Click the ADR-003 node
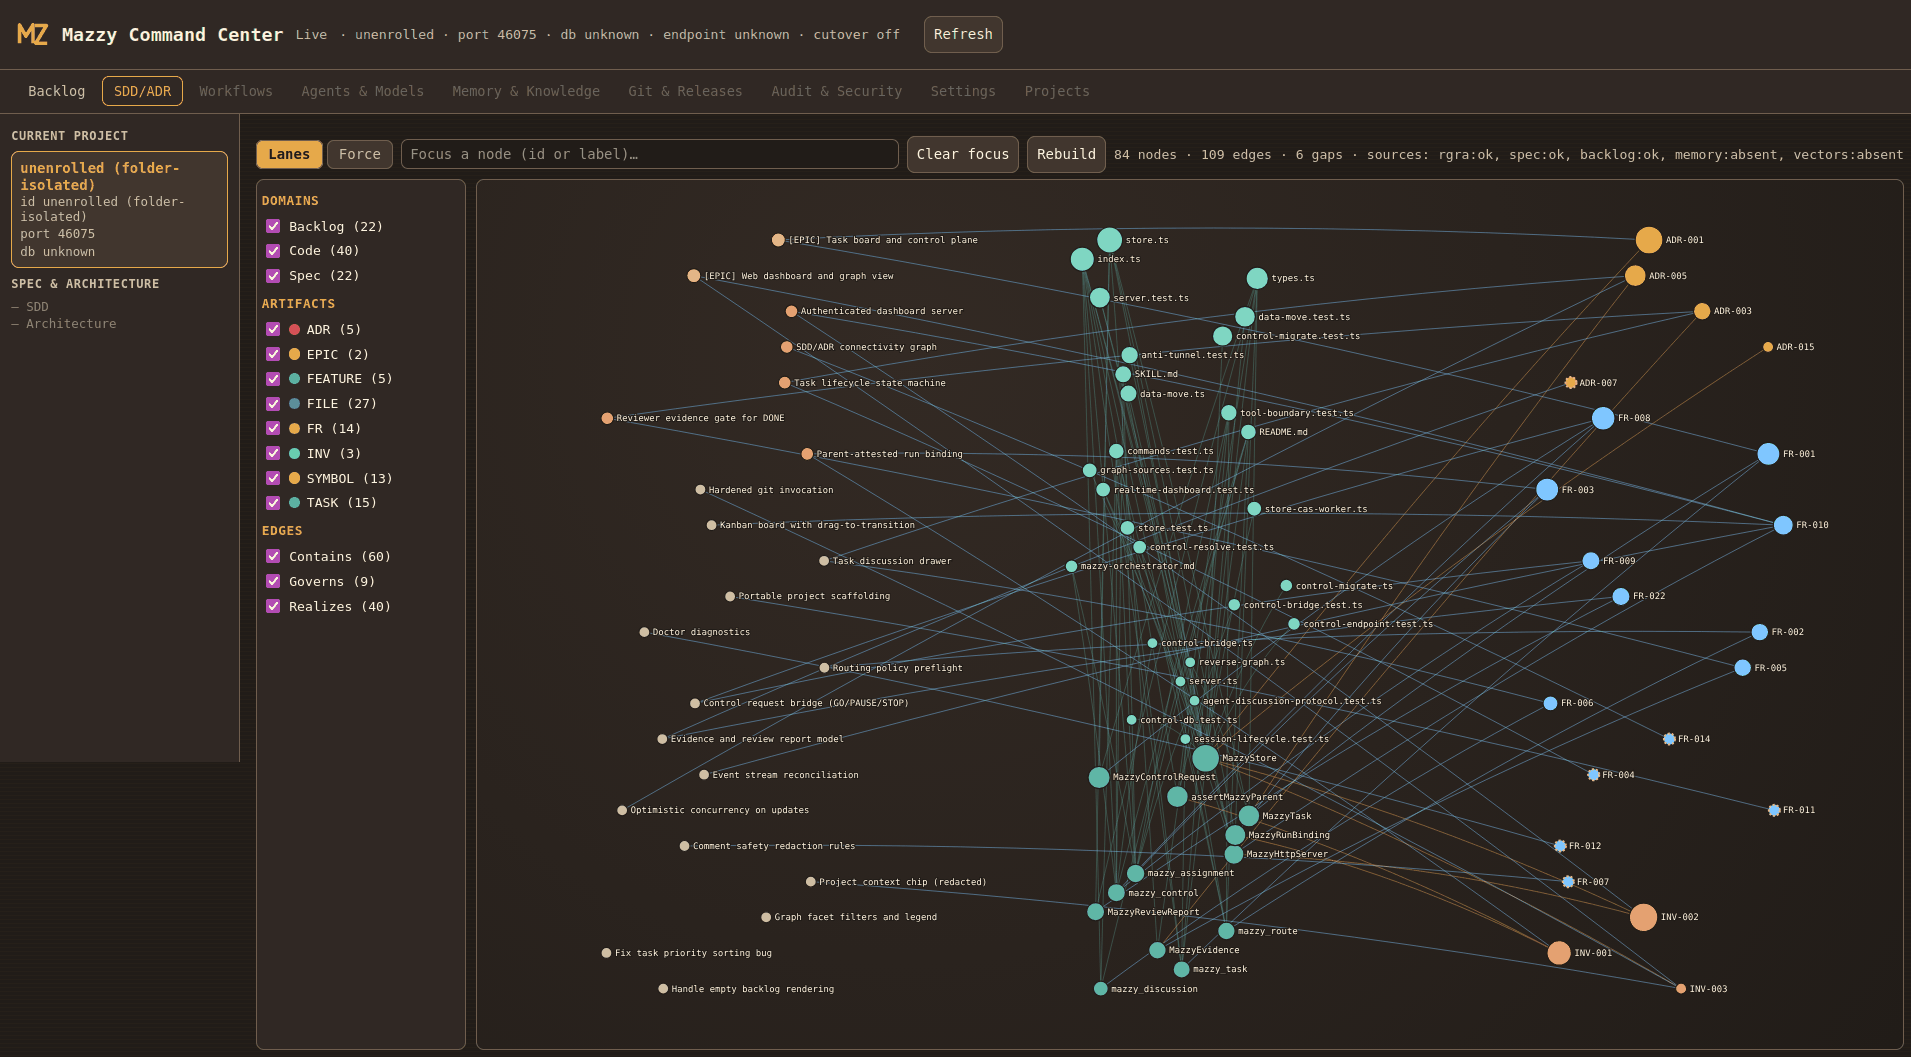Screen dimensions: 1911x1057 click(1702, 311)
